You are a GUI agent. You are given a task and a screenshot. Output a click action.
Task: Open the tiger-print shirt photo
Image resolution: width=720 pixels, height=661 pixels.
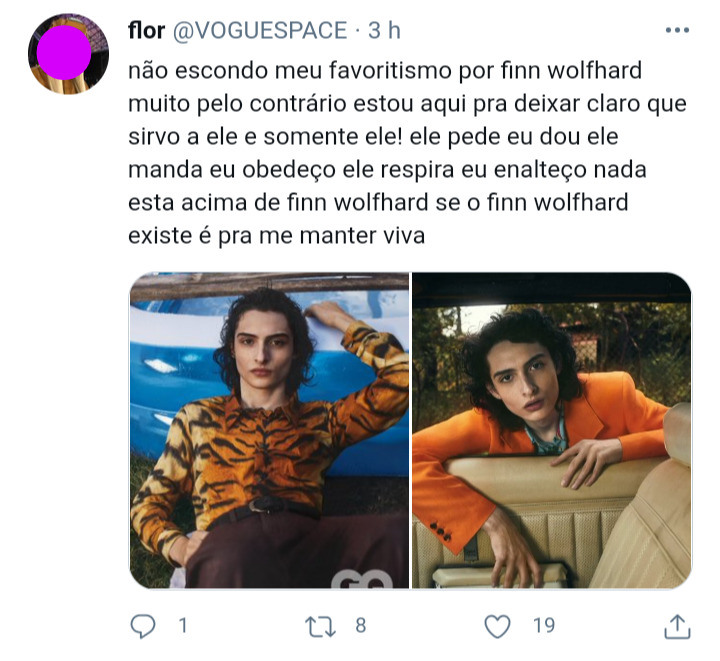(270, 430)
